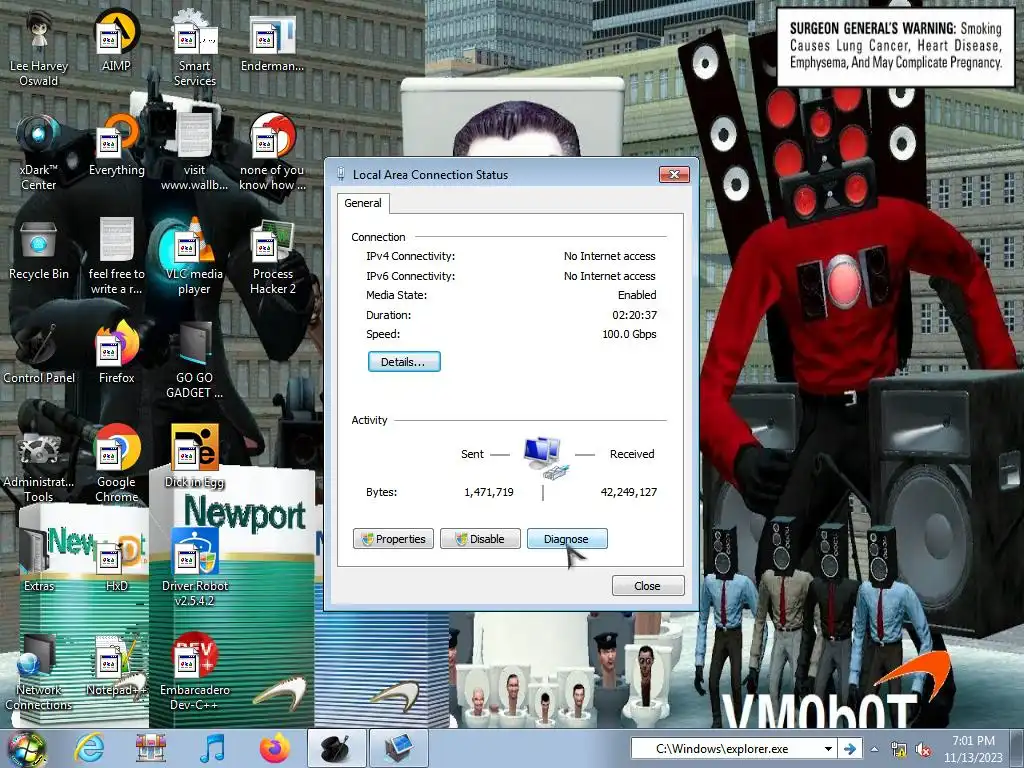Expand the taskbar address bar dropdown
Viewport: 1024px width, 768px height.
[828, 749]
